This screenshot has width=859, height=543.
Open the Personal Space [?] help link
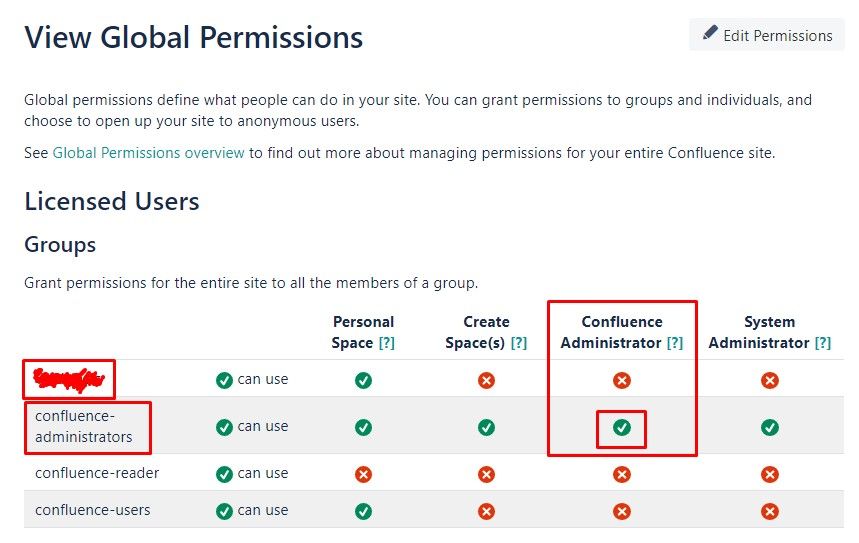(386, 343)
